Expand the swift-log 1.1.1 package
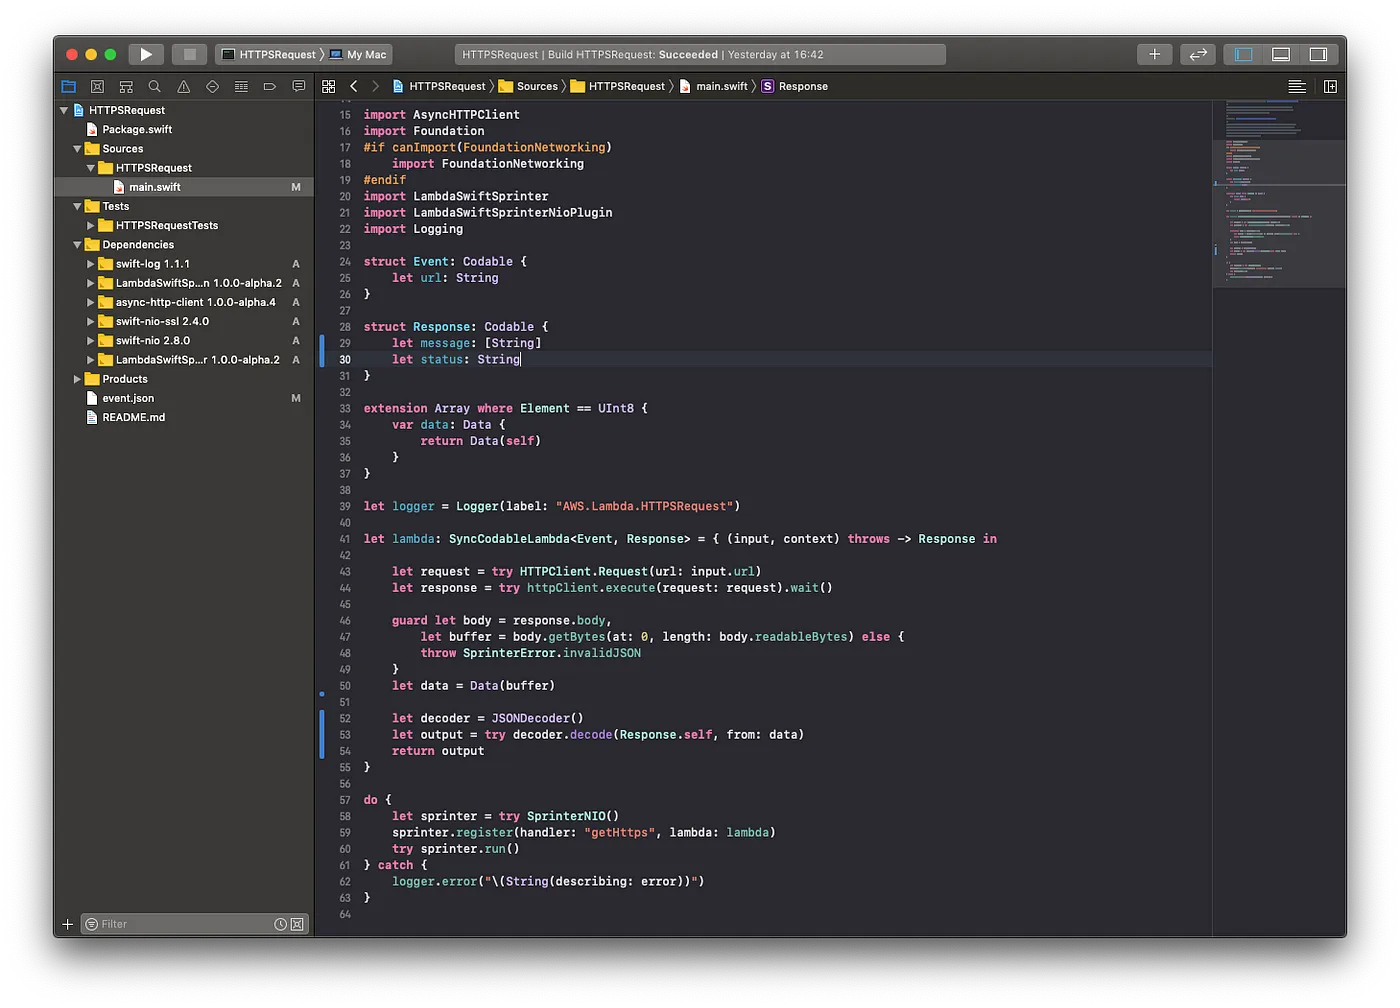The width and height of the screenshot is (1400, 1008). (90, 264)
